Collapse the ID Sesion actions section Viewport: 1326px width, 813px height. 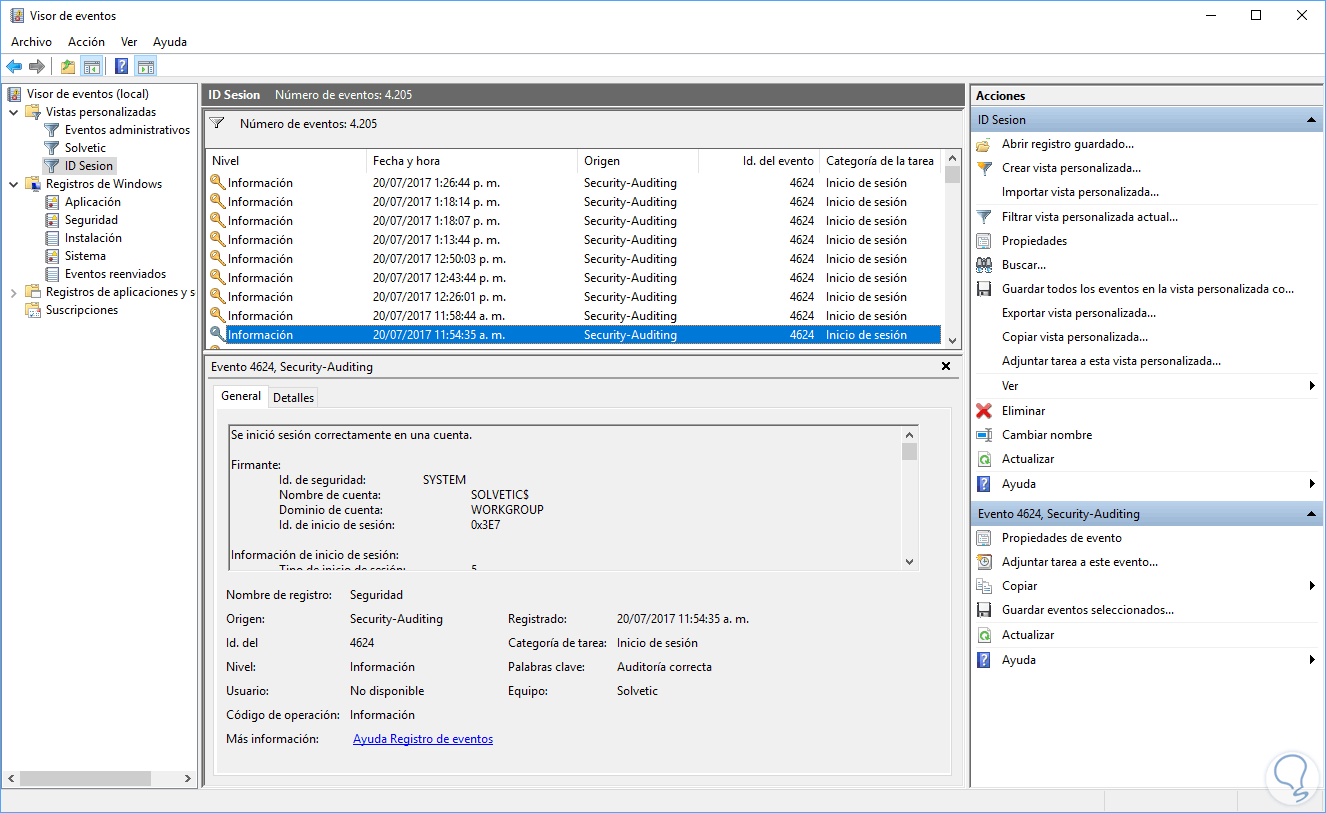(1311, 120)
